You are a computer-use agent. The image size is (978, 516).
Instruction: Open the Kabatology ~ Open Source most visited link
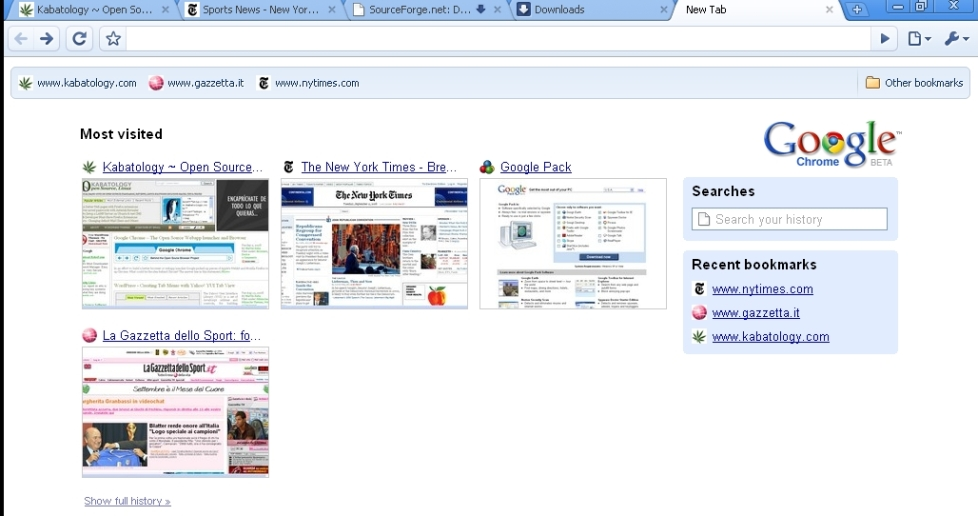[x=182, y=167]
